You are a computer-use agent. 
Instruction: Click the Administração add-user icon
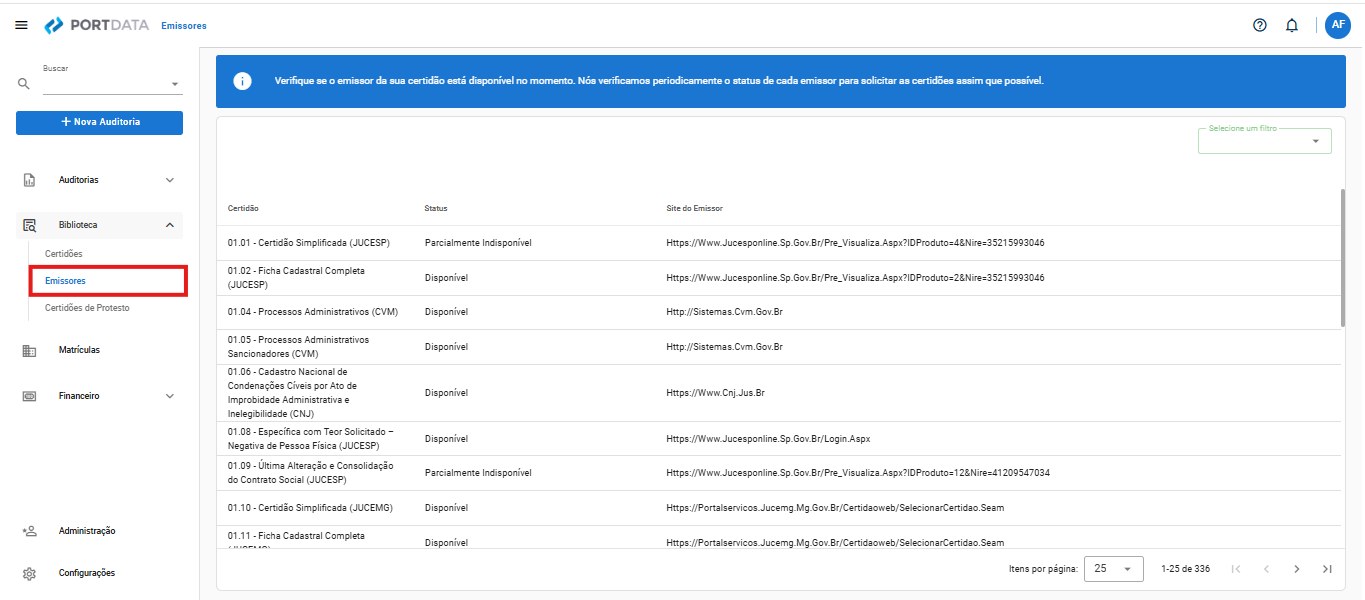click(30, 531)
